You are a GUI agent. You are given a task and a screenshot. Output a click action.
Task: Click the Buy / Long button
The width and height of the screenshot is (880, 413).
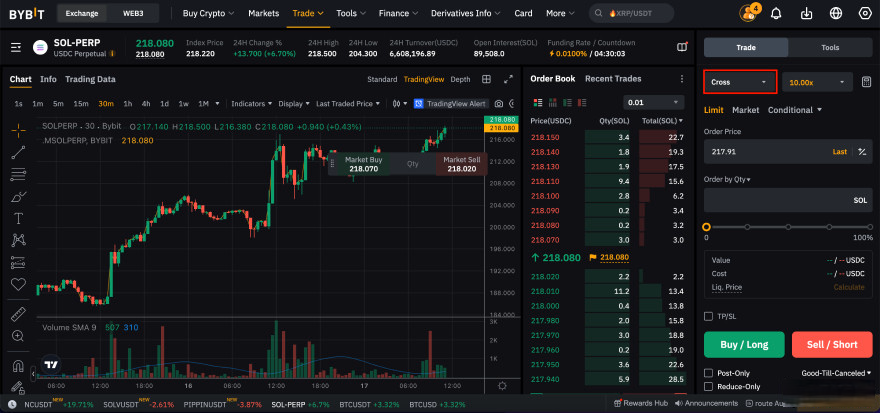744,345
